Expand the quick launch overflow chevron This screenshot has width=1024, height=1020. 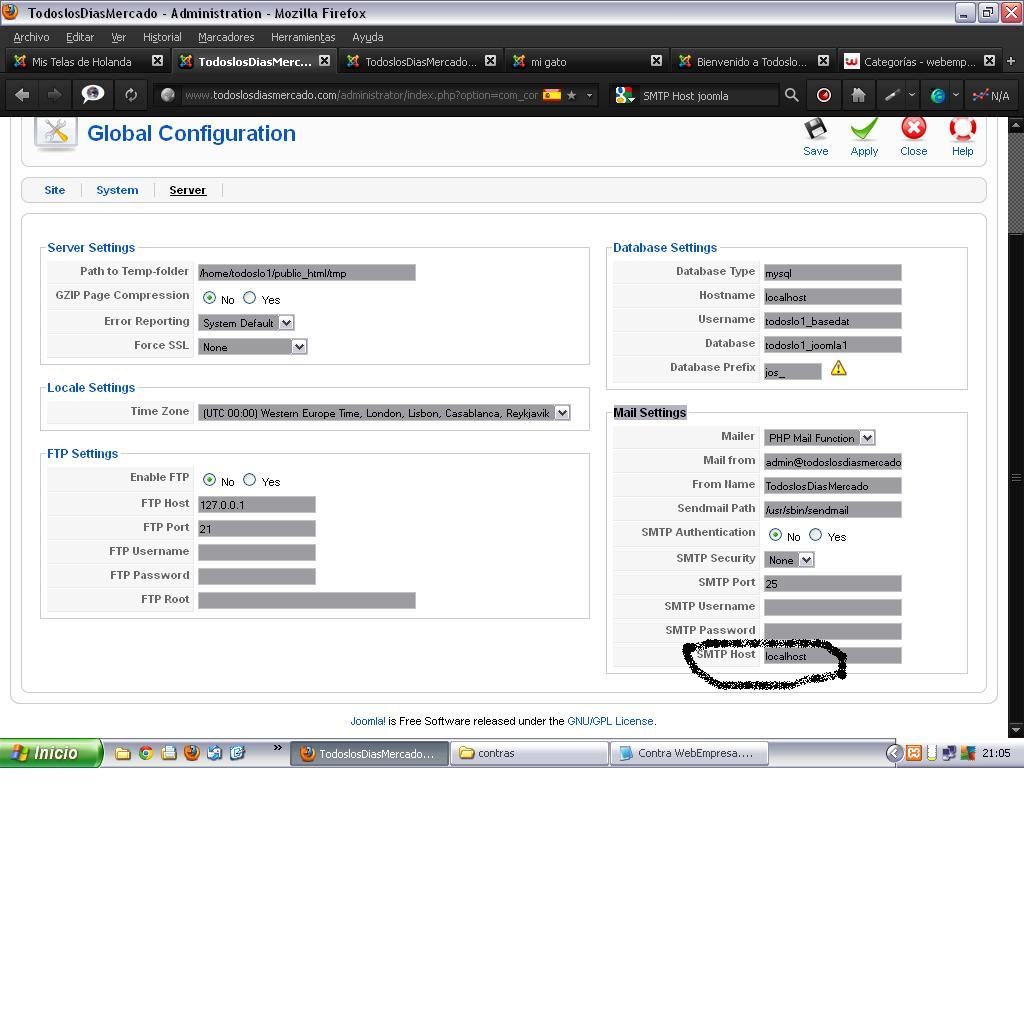pyautogui.click(x=278, y=748)
